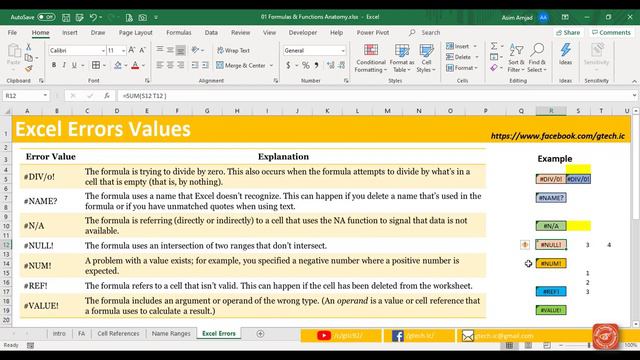Apply the Comma Style
The width and height of the screenshot is (640, 360).
coord(316,65)
